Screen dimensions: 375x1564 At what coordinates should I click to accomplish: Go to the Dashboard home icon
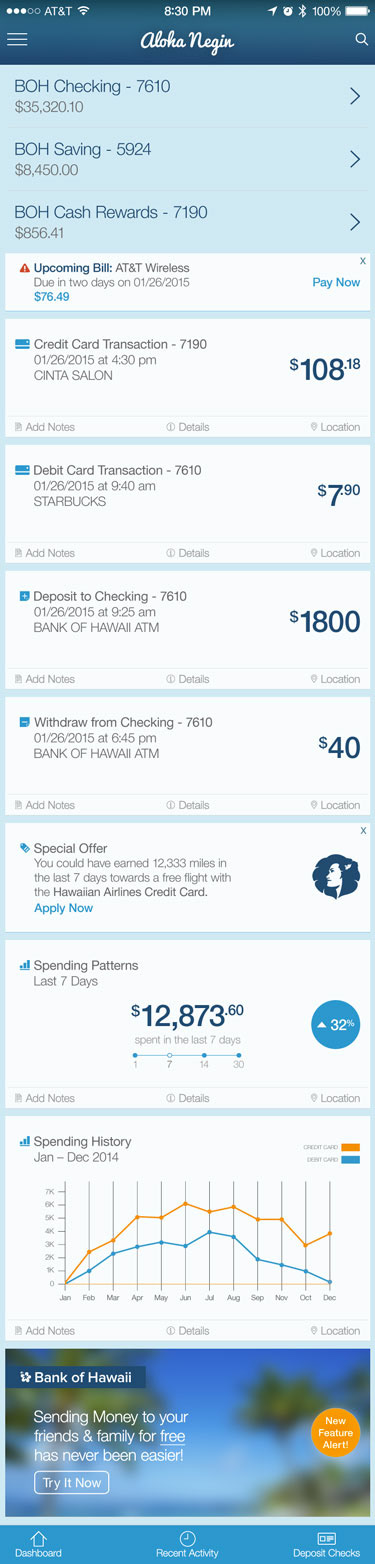point(38,1544)
